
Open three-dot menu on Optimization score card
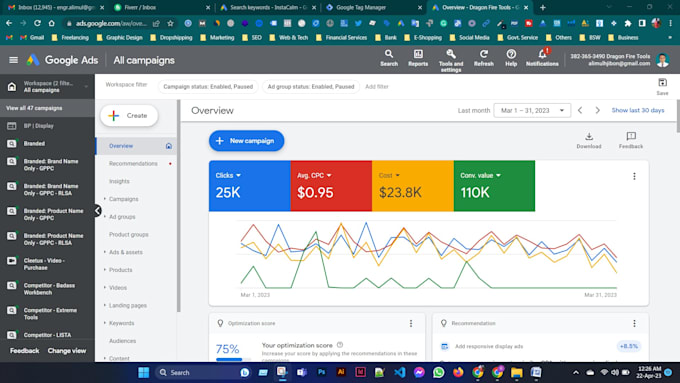[x=411, y=323]
